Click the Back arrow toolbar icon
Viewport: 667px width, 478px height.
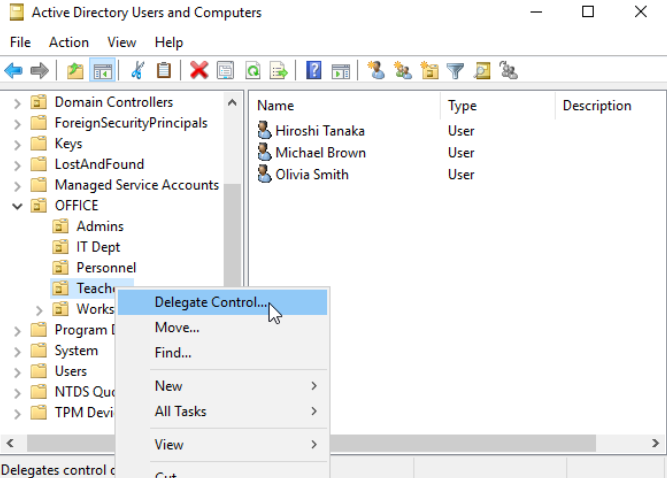coord(14,71)
